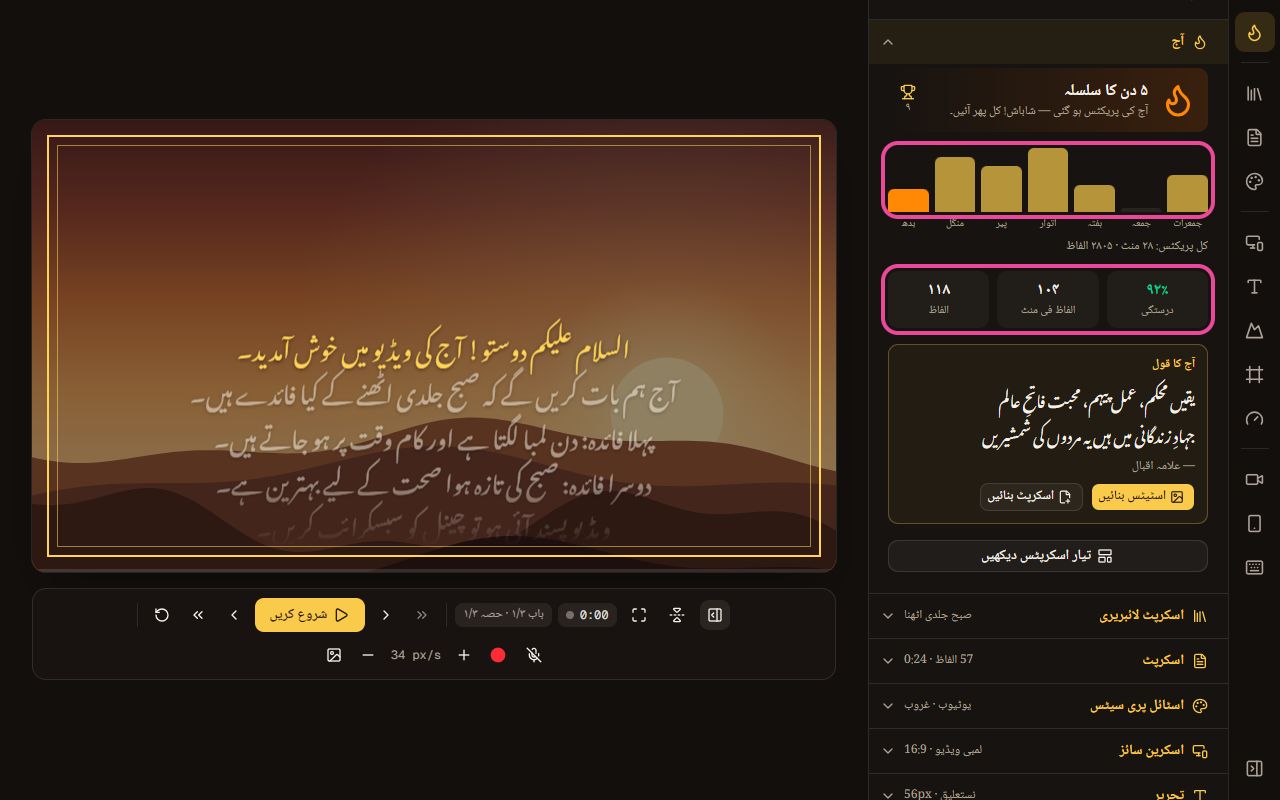Click the اسٹیٹس بنائیں button

coord(1142,497)
